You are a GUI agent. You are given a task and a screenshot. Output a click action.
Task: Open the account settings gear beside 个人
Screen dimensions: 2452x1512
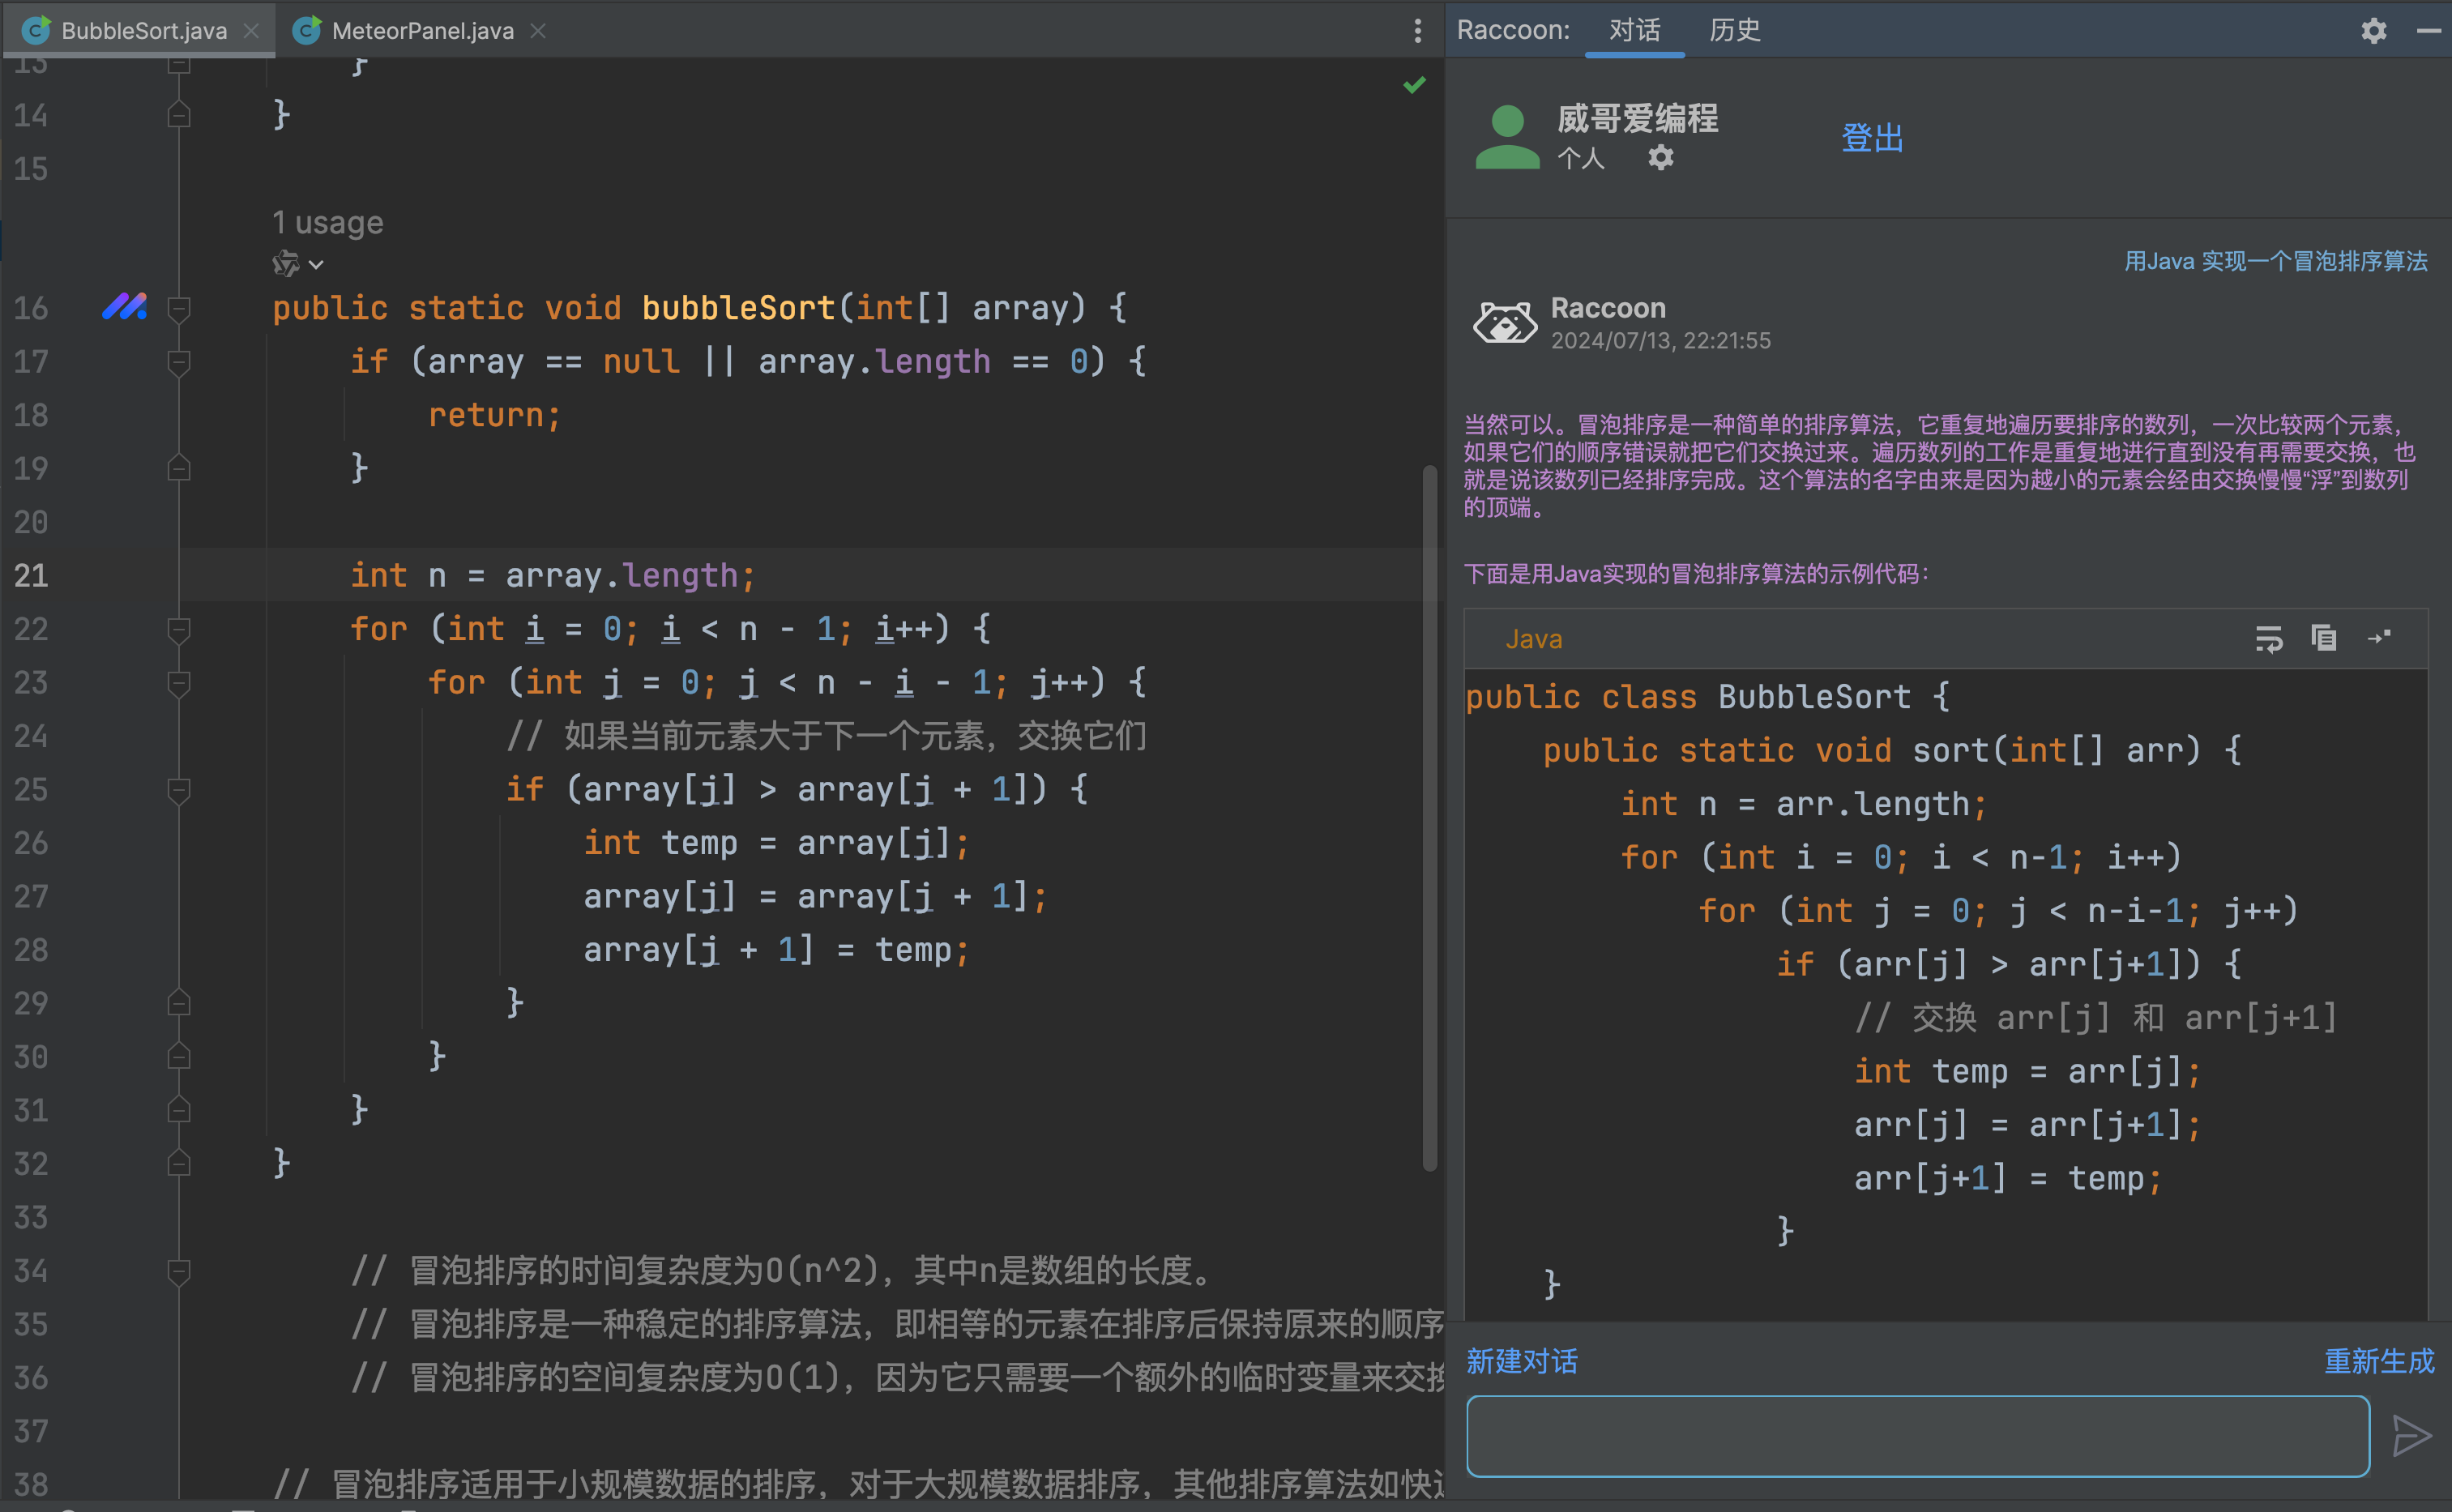(x=1660, y=157)
